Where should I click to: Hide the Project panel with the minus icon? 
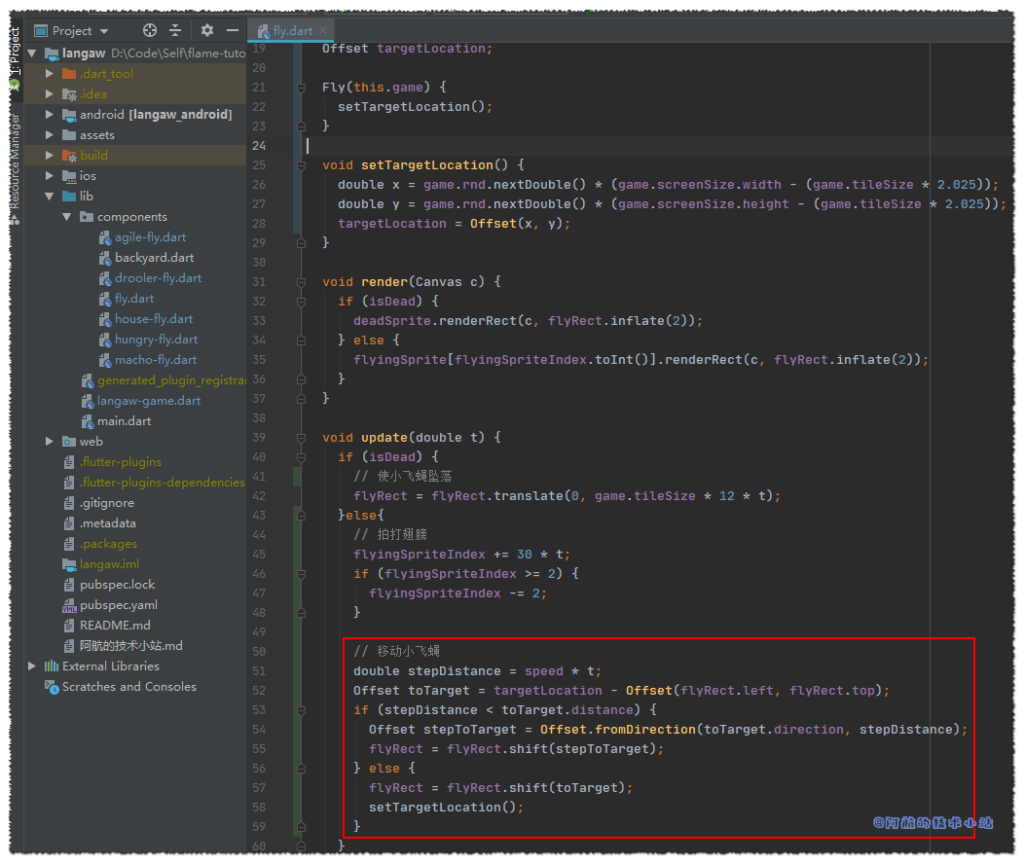coord(231,31)
